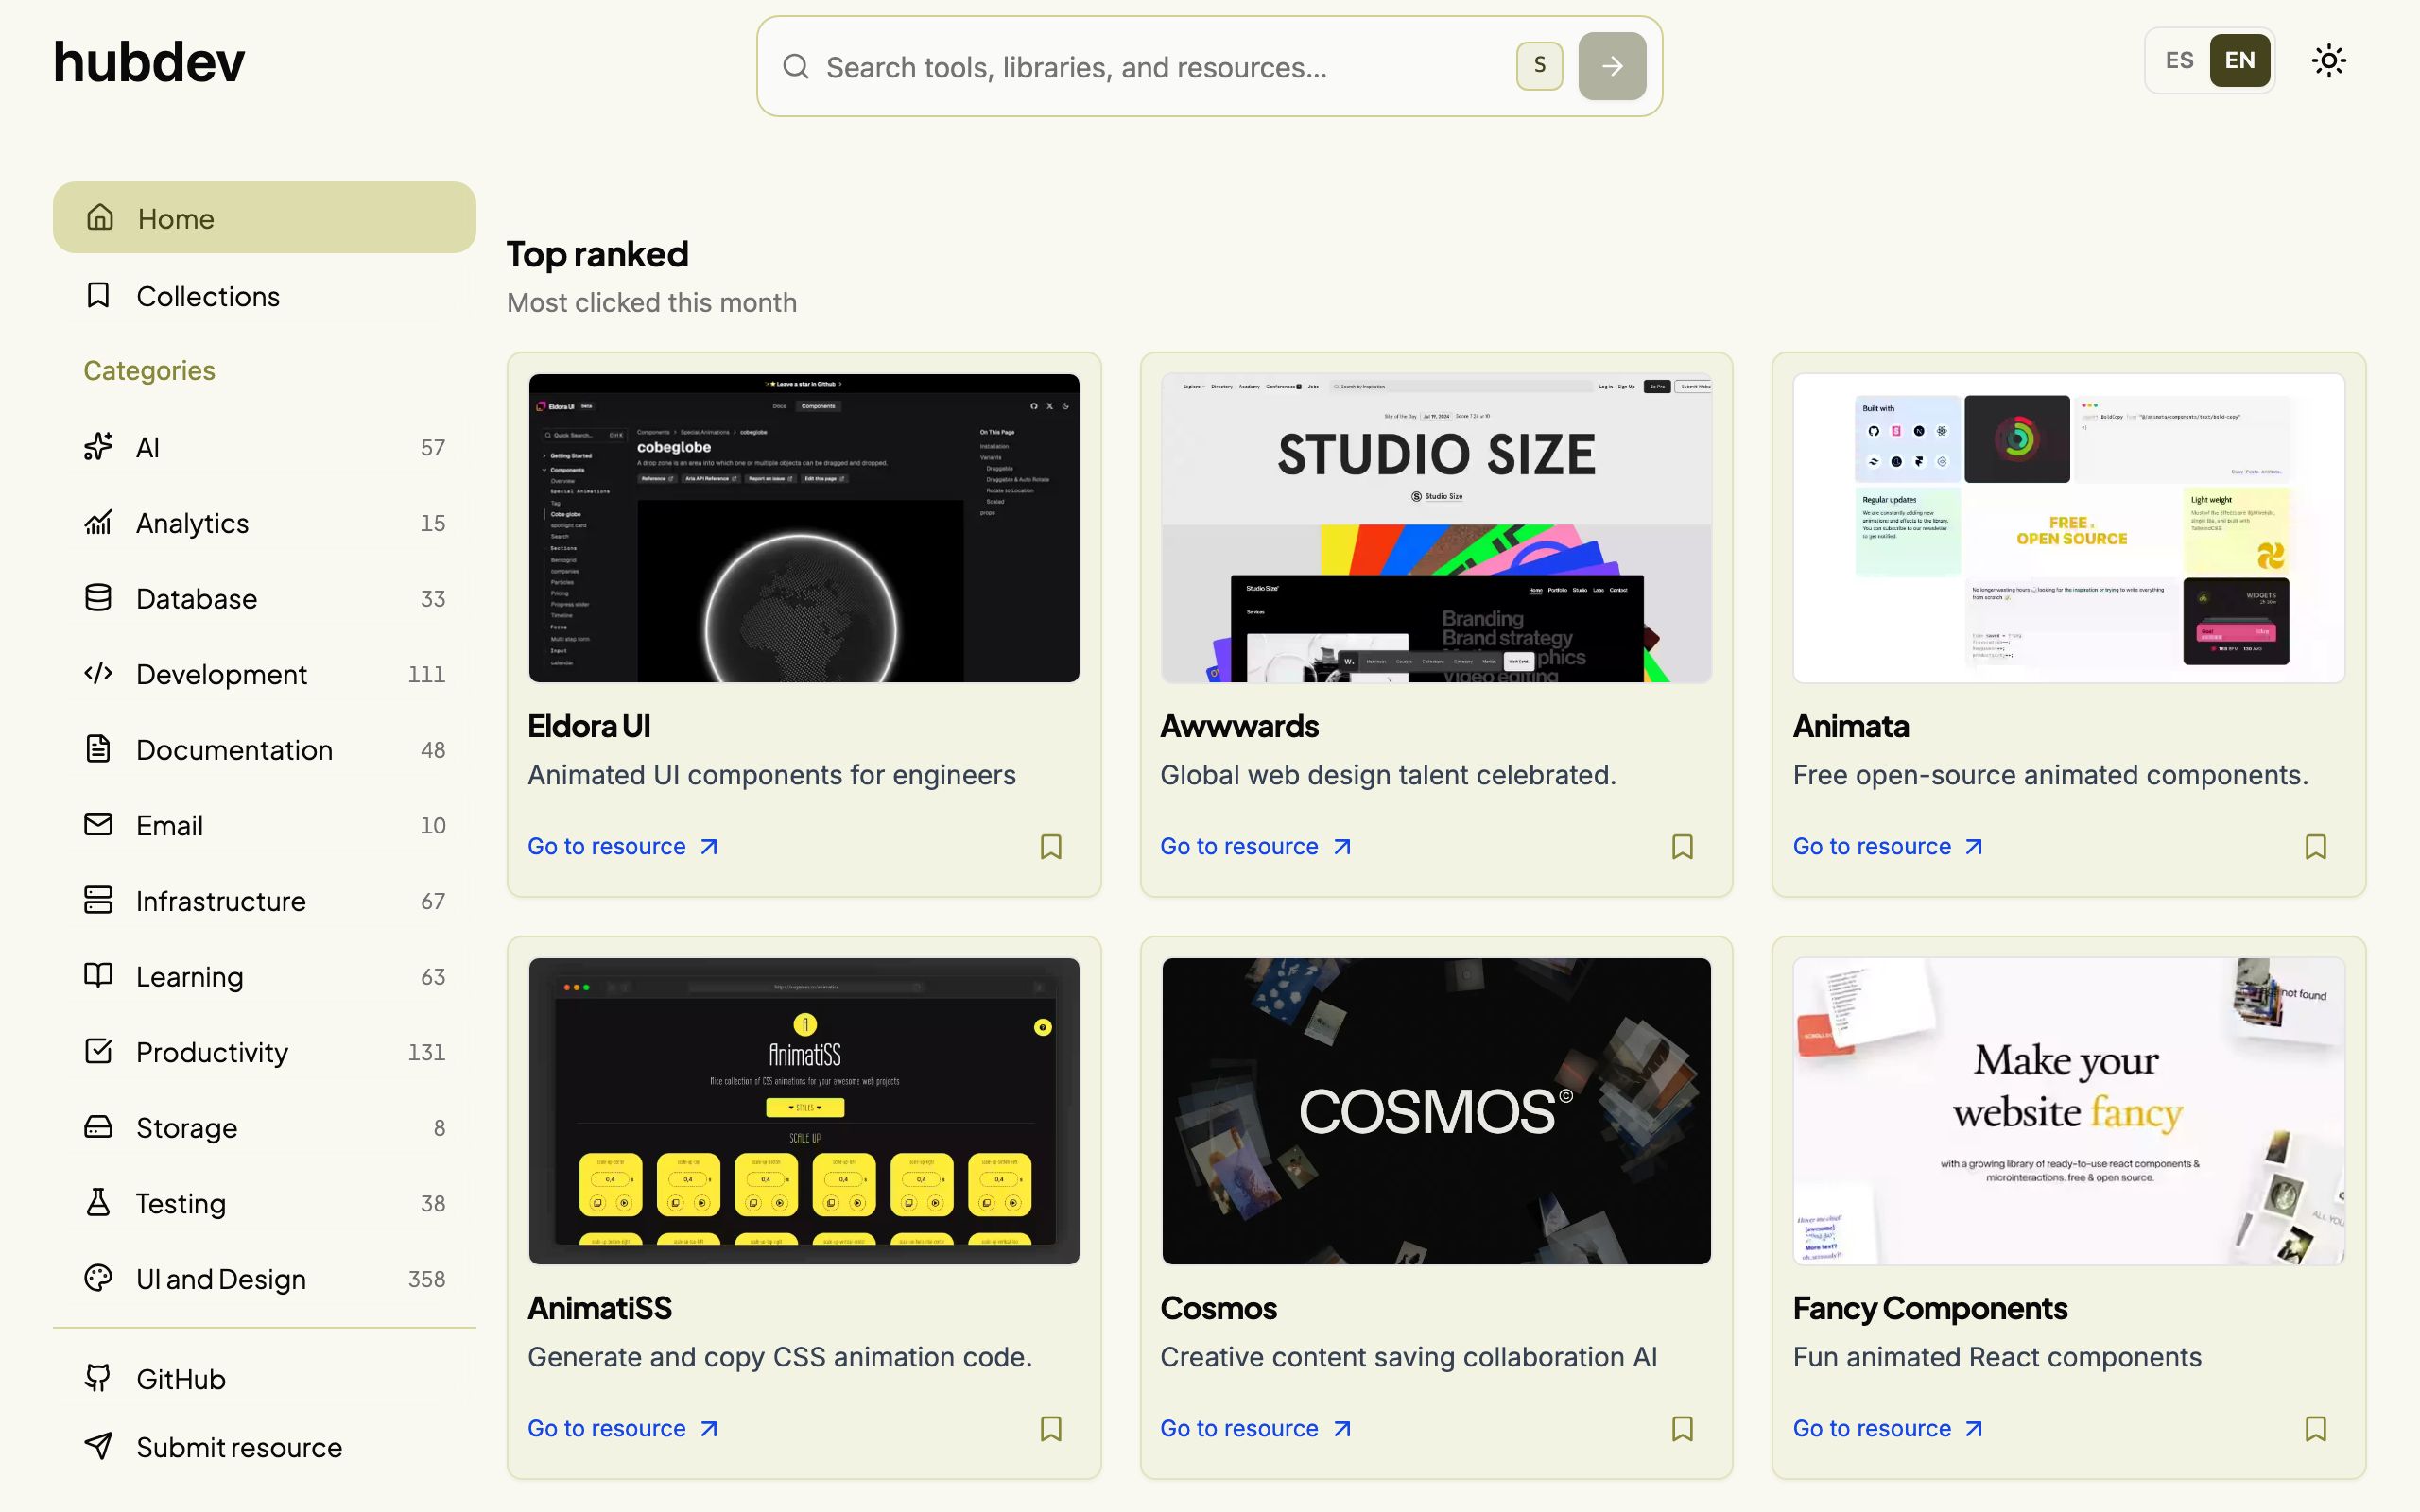Open the Eldora UI cobeglobe thumbnail
This screenshot has height=1512, width=2420.
(x=804, y=528)
